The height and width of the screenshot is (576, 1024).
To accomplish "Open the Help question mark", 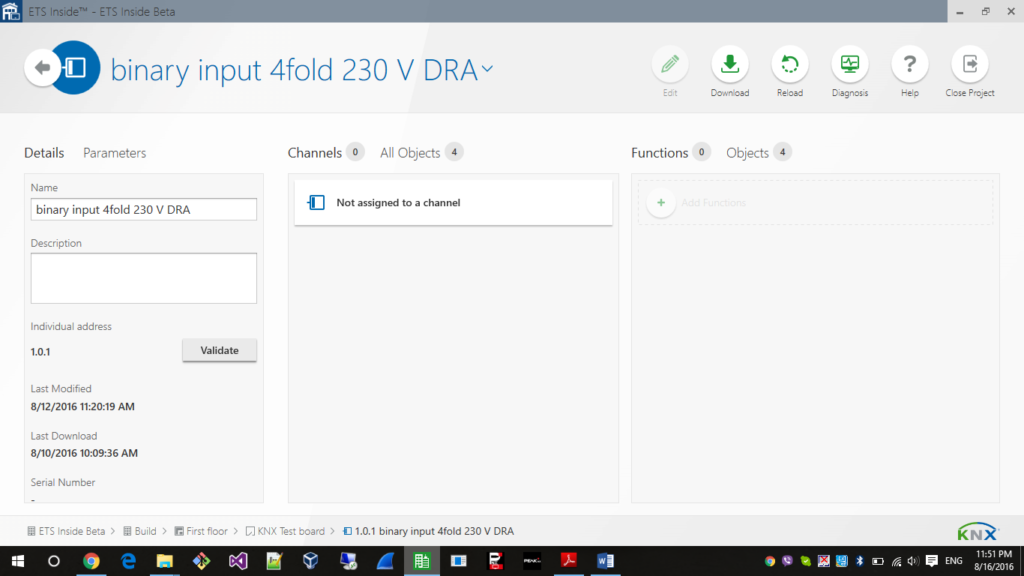I will point(910,64).
